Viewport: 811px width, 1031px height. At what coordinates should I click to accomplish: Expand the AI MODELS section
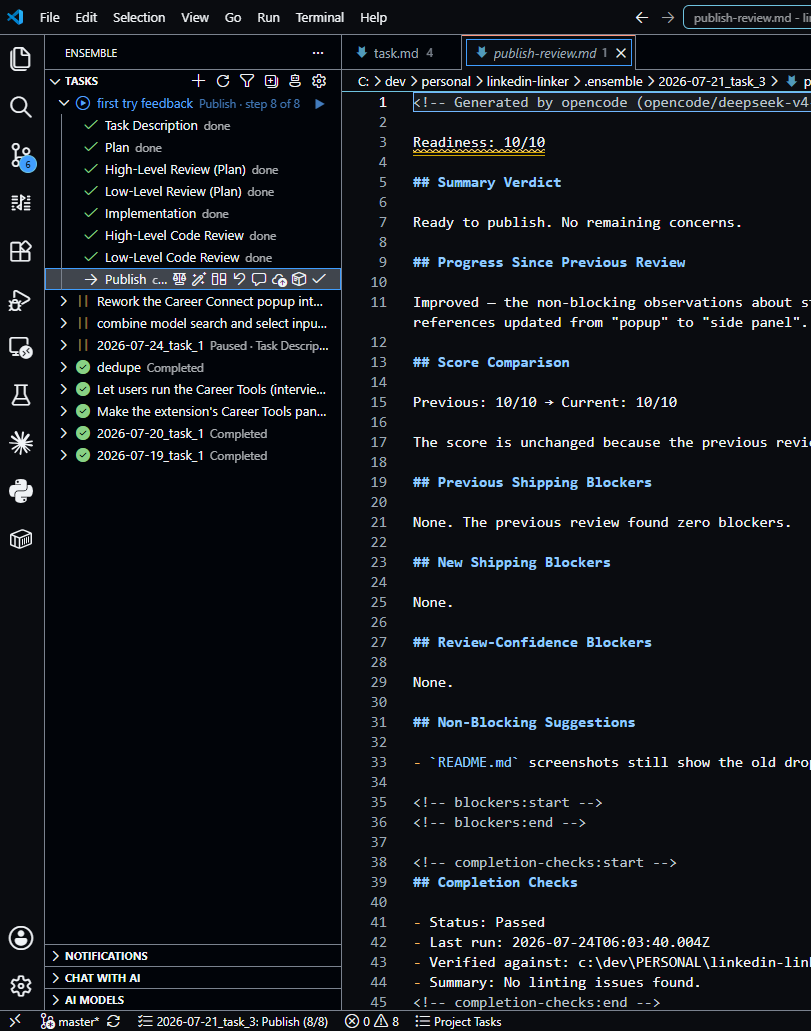[x=193, y=1000]
